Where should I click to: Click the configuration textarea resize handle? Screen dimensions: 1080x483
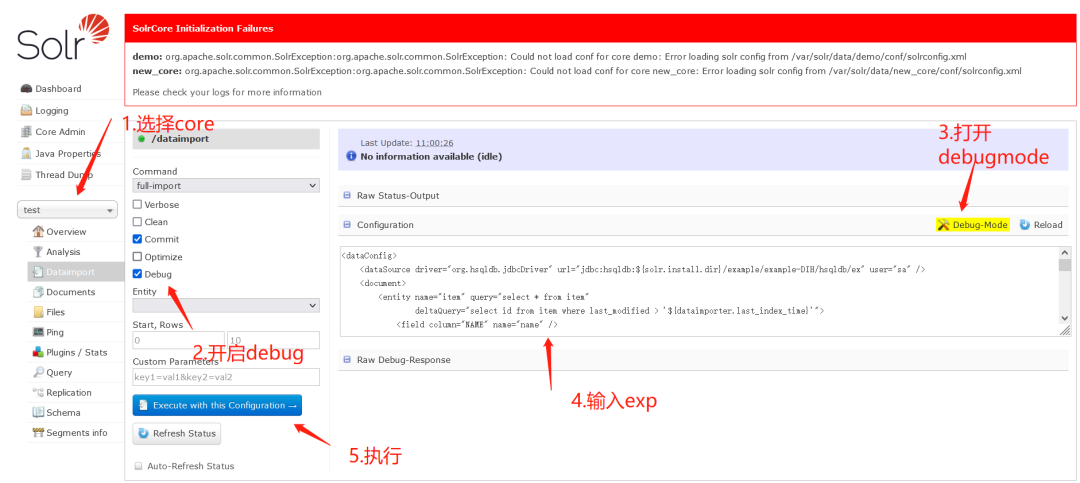[x=1065, y=331]
